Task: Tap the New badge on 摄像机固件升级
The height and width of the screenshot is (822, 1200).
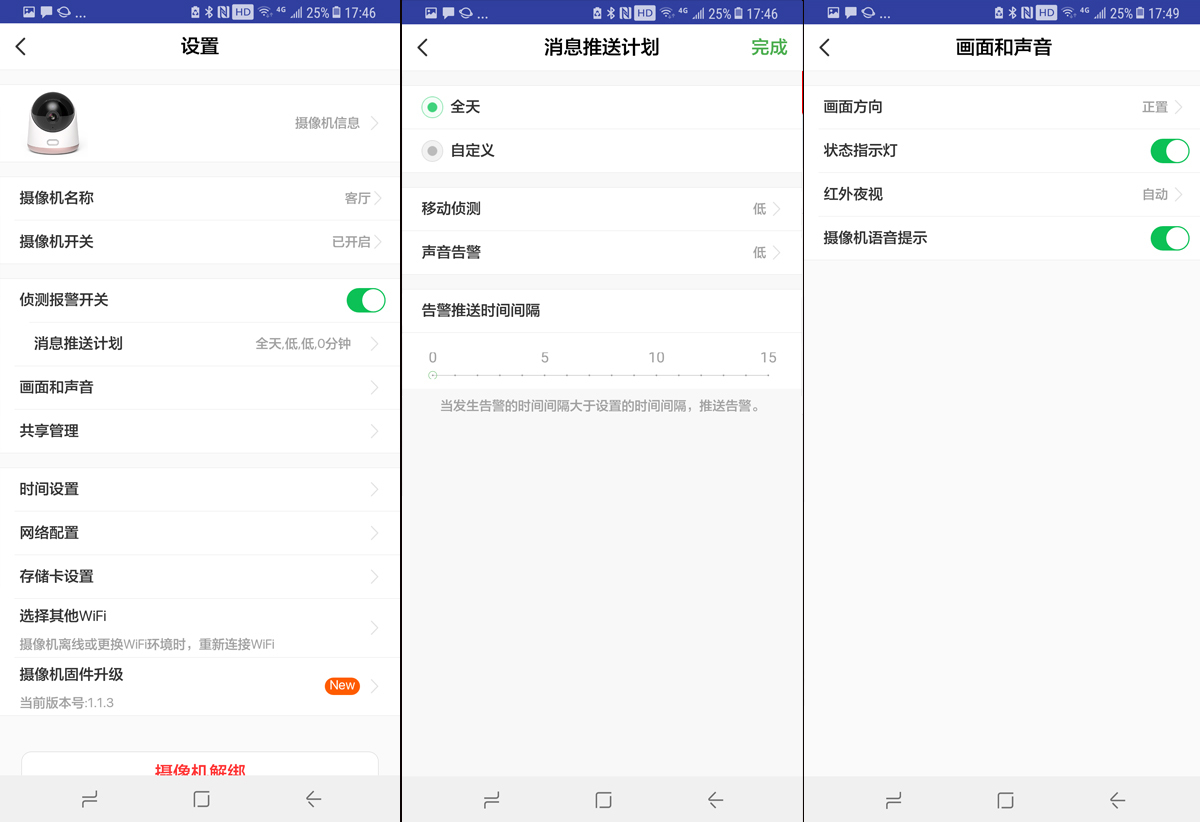Action: [341, 685]
